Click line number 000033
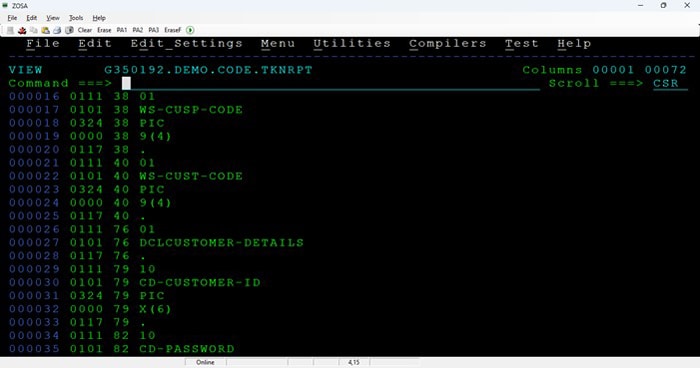Screen dimensions: 700x368 click(34, 322)
